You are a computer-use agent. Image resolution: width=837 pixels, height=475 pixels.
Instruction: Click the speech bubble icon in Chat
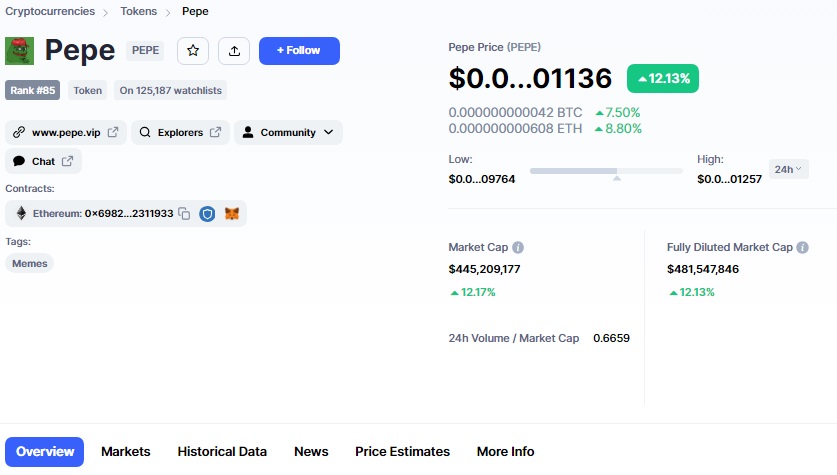[x=19, y=161]
